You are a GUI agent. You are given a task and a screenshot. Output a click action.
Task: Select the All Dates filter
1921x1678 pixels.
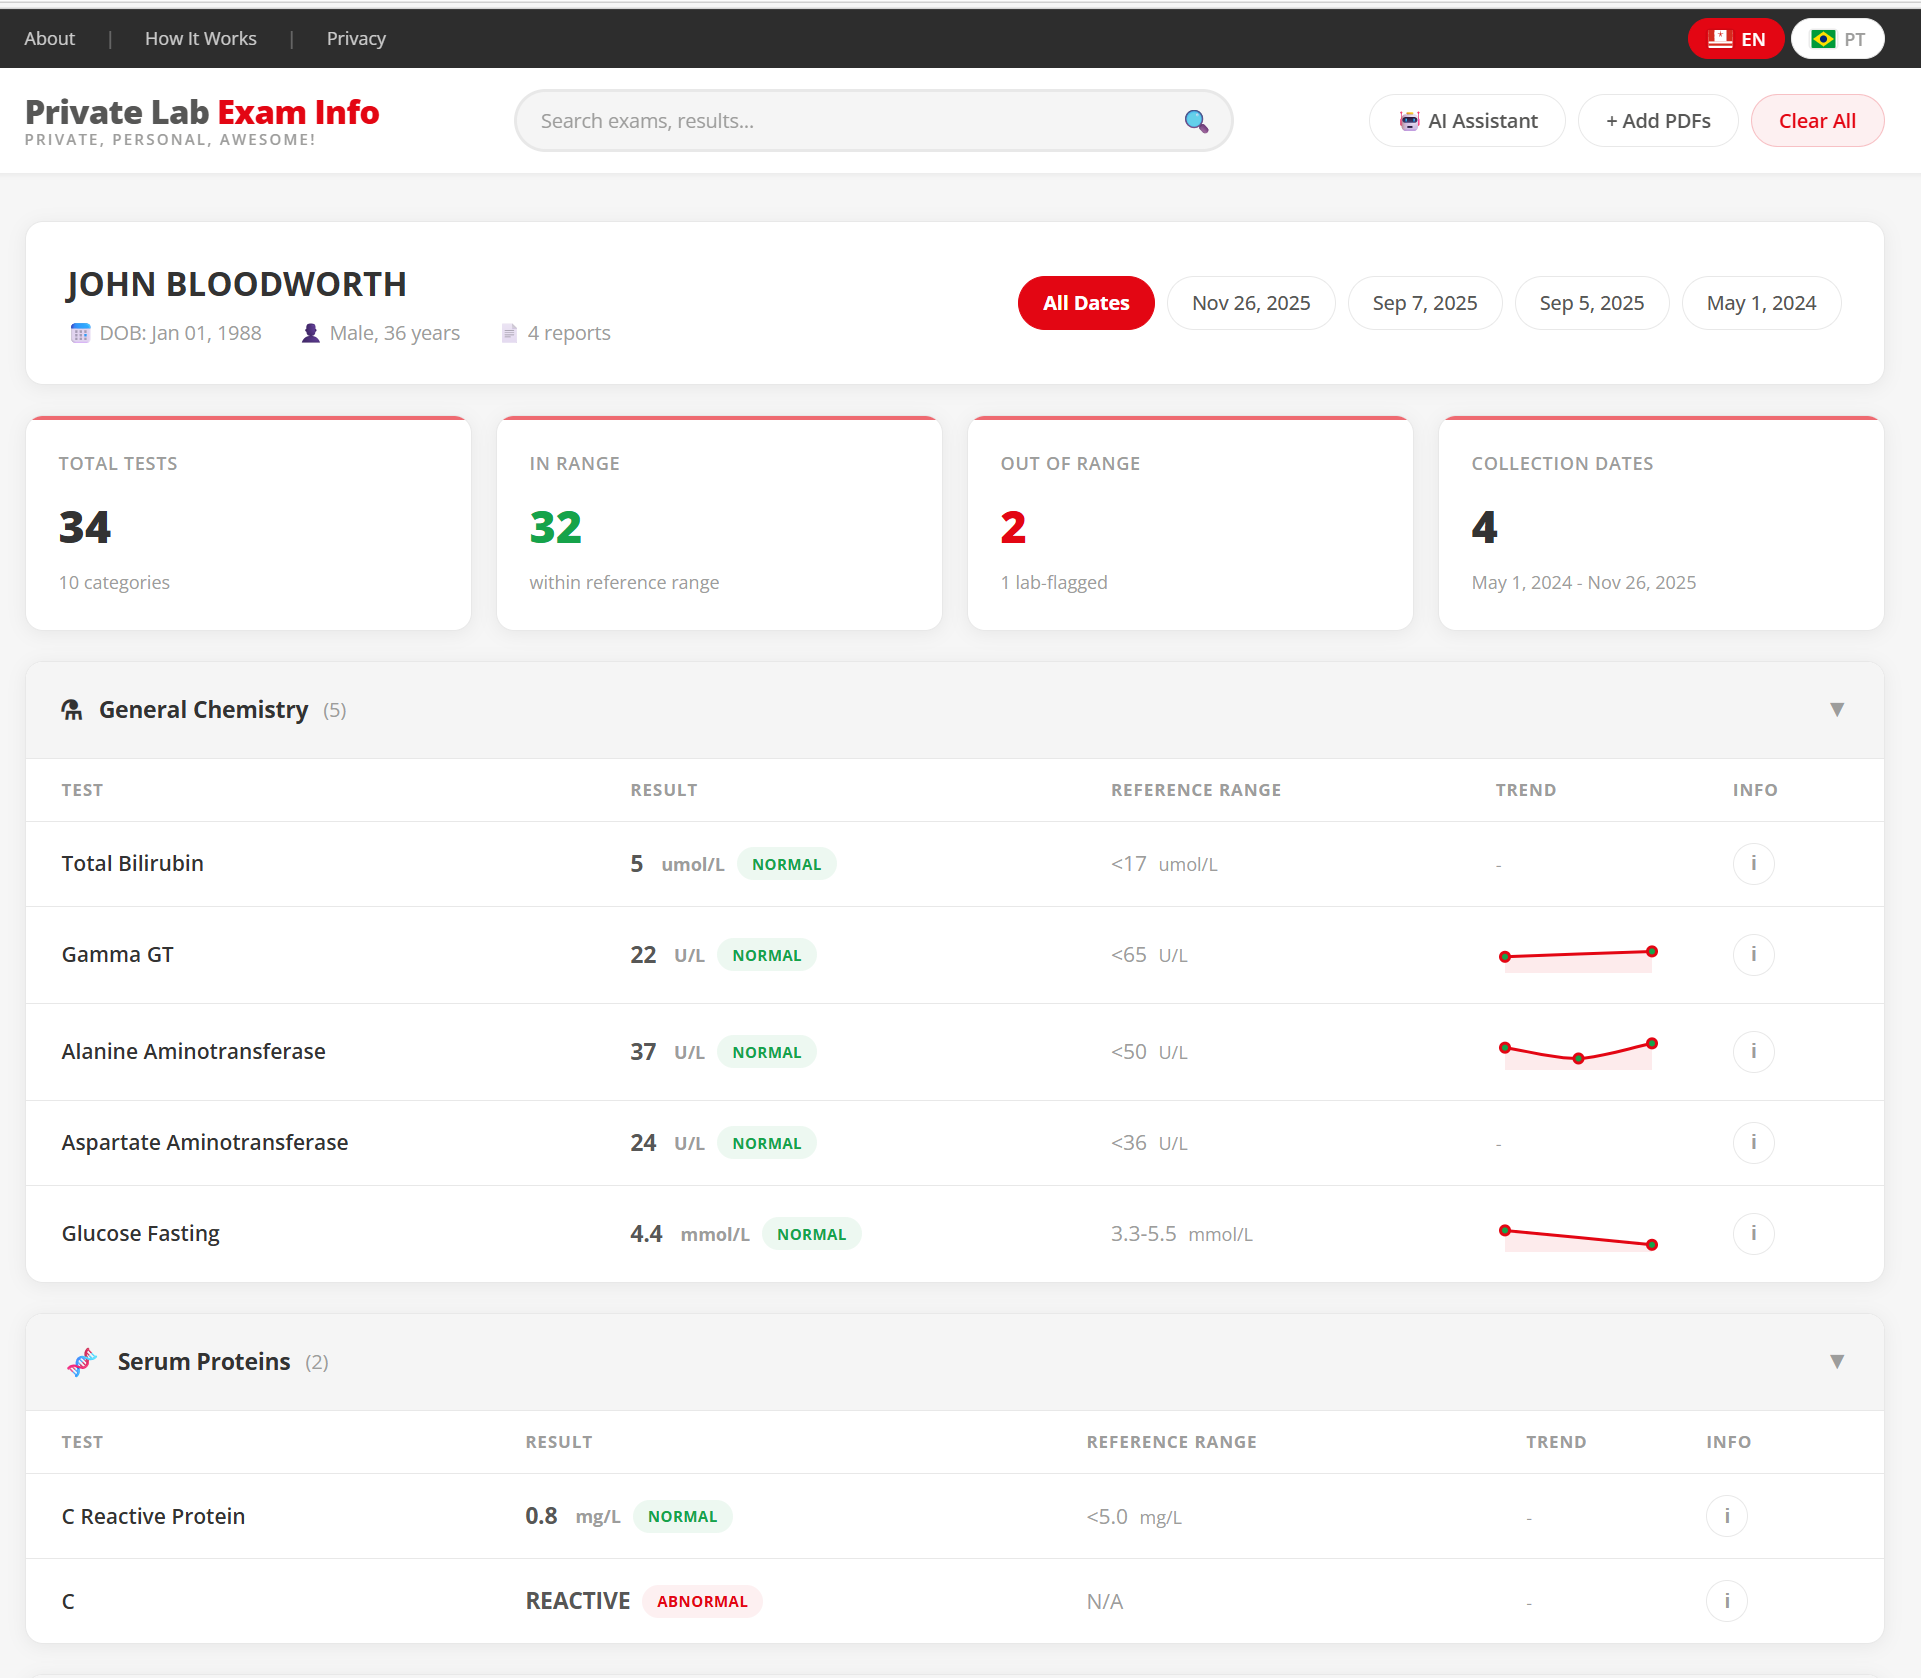(x=1086, y=303)
